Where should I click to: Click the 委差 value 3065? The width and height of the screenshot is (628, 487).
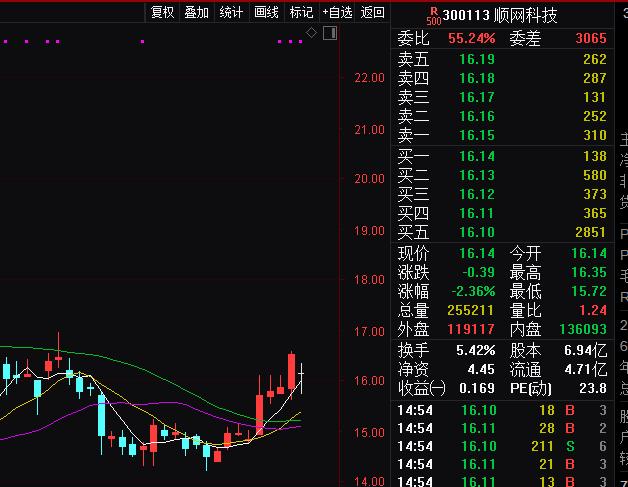[x=591, y=38]
